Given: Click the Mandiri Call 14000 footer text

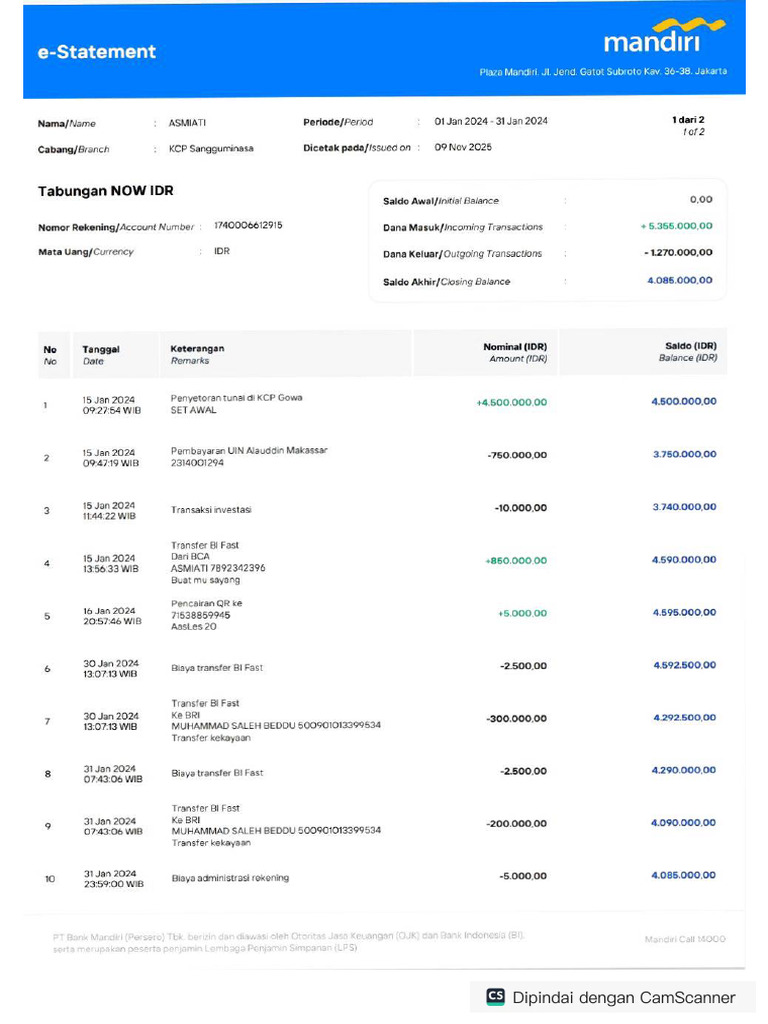Looking at the screenshot, I should [685, 938].
